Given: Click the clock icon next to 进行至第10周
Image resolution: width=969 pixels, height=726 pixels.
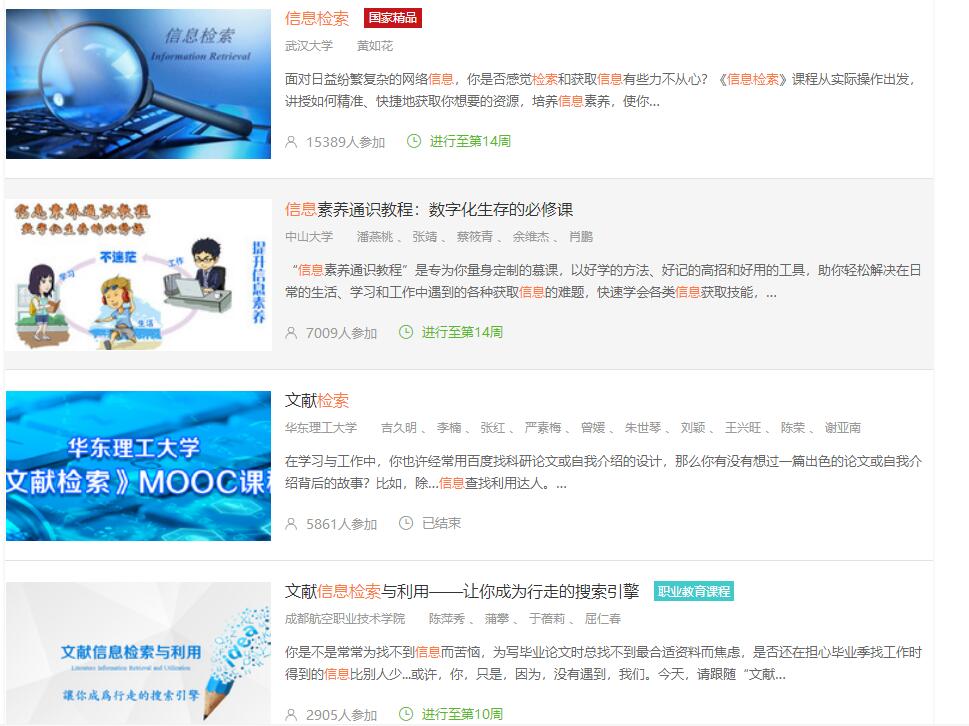Looking at the screenshot, I should tap(406, 715).
